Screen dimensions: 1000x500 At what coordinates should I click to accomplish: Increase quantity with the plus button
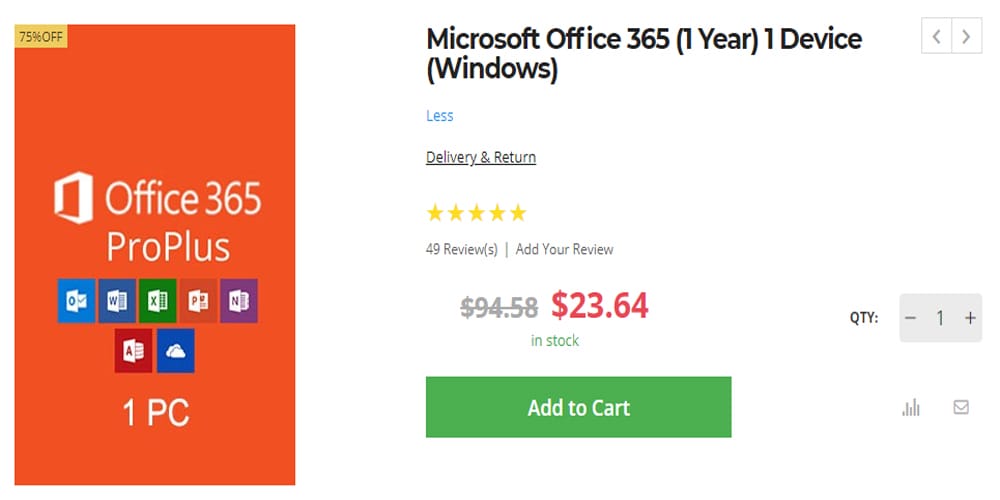click(969, 318)
